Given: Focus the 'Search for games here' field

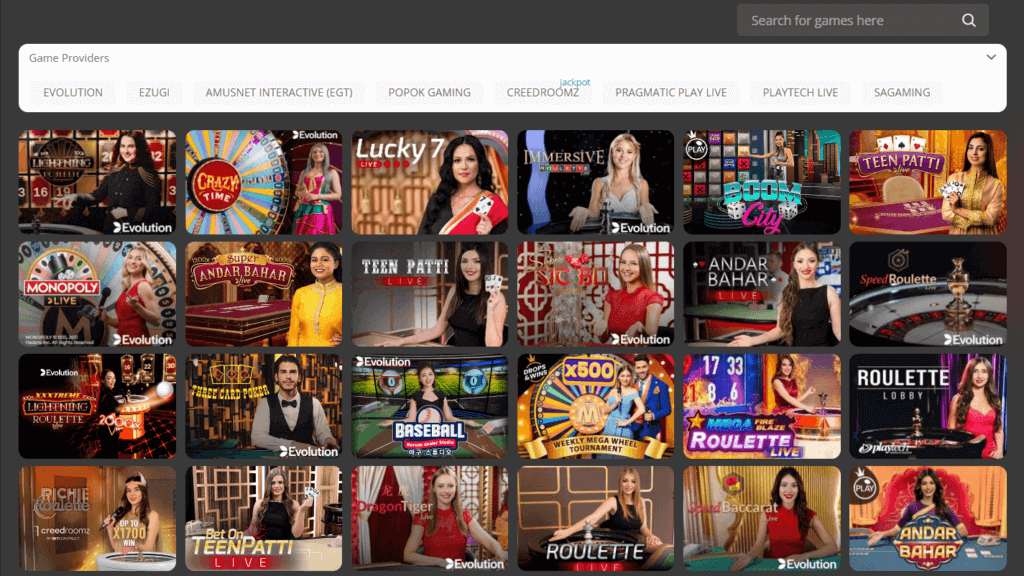Looking at the screenshot, I should 862,20.
